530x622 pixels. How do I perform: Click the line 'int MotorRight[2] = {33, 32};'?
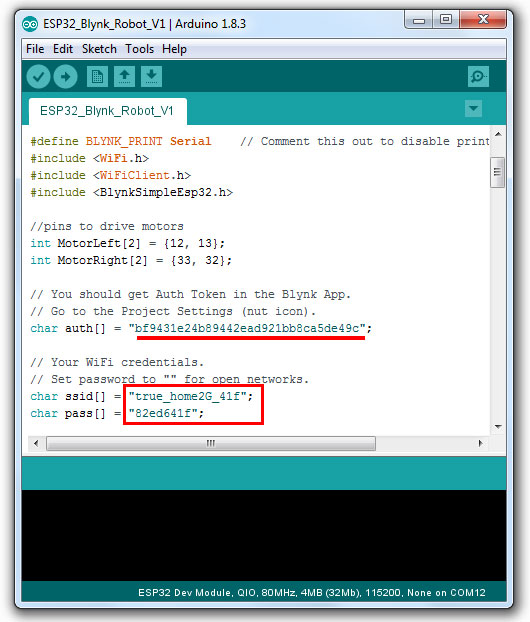131,261
